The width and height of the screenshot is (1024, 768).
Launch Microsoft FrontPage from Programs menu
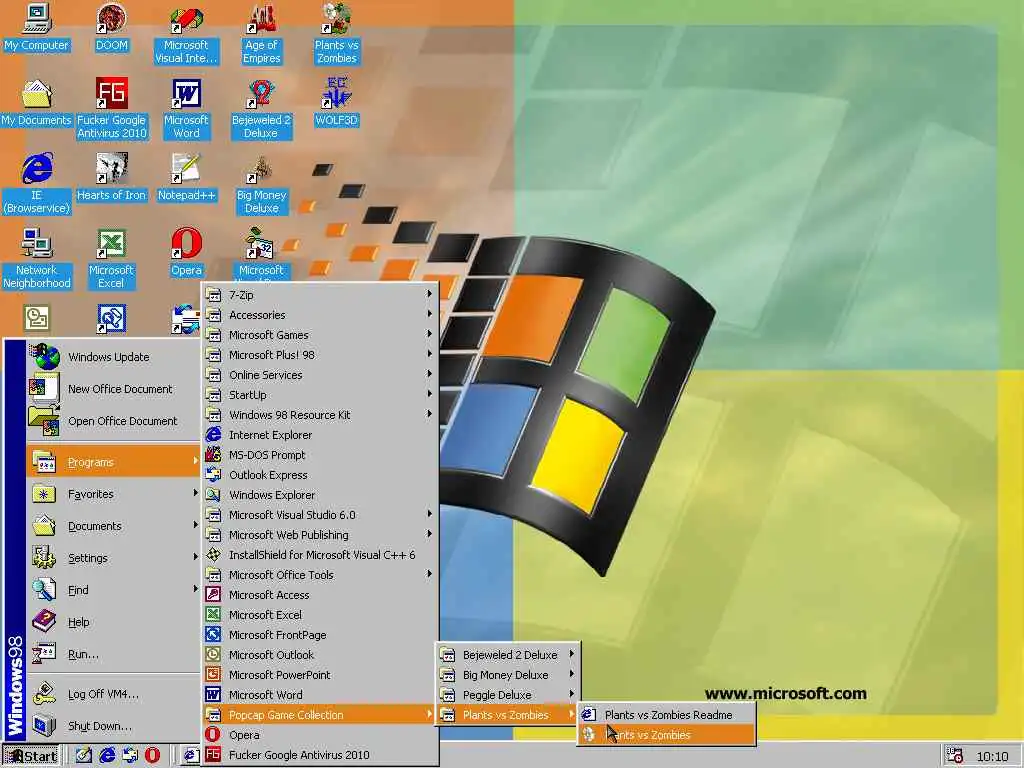coord(319,635)
